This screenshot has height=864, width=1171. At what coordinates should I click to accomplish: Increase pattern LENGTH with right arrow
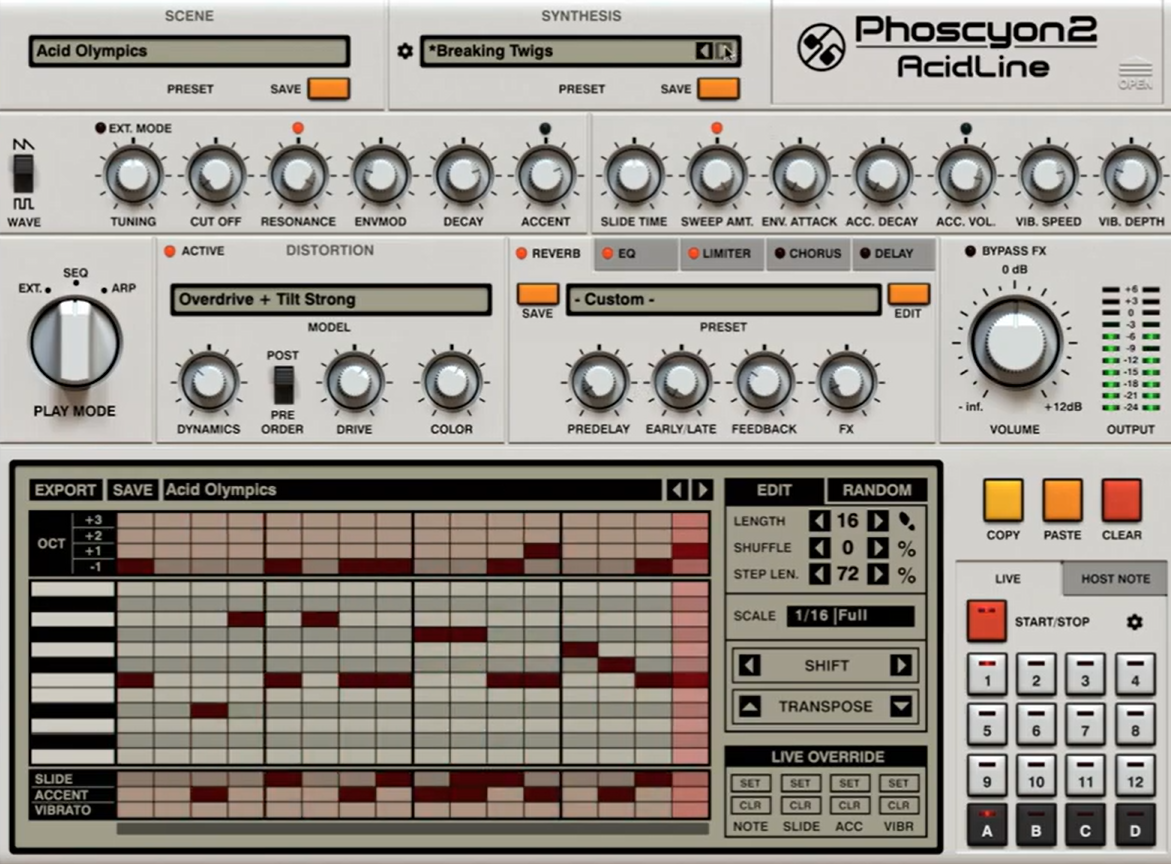pyautogui.click(x=878, y=520)
